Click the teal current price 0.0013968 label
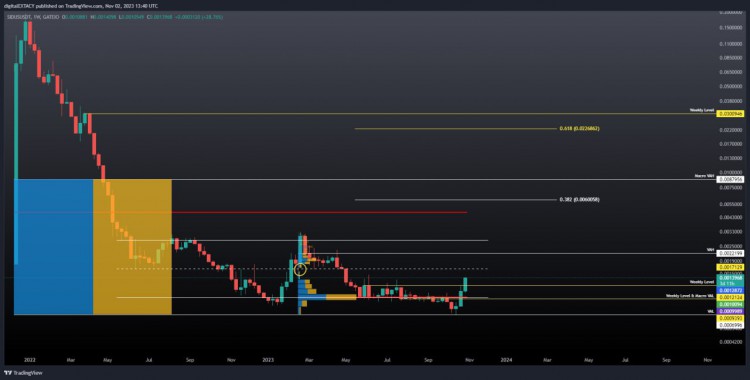The image size is (750, 380). click(x=730, y=279)
